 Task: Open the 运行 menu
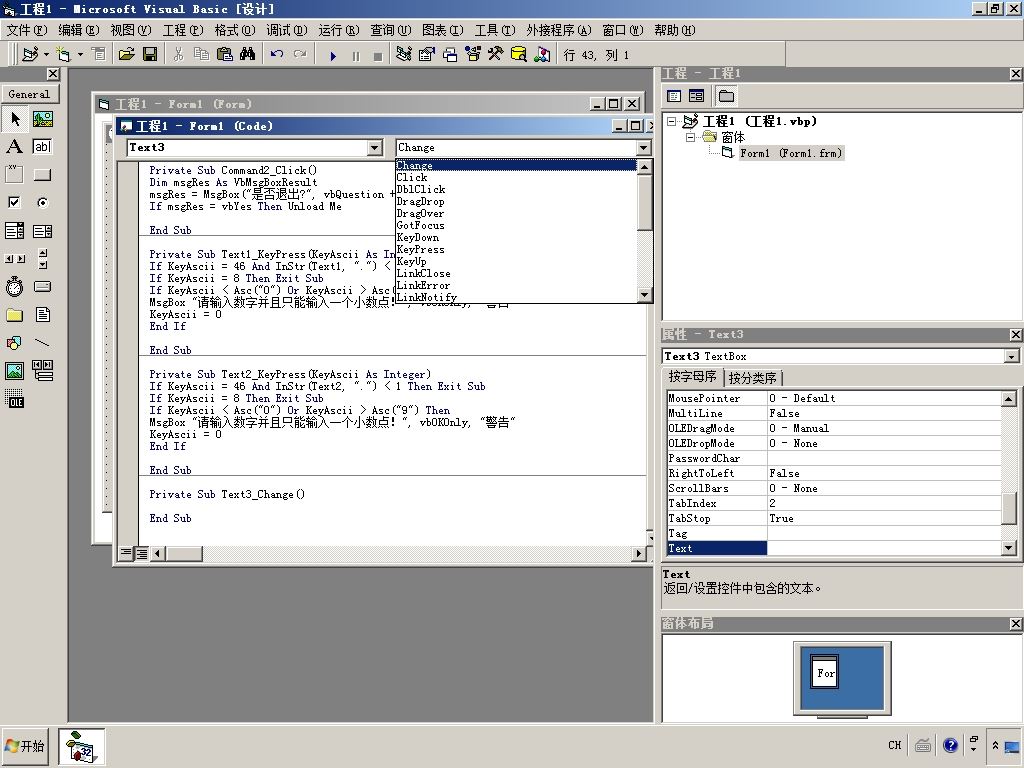point(339,30)
